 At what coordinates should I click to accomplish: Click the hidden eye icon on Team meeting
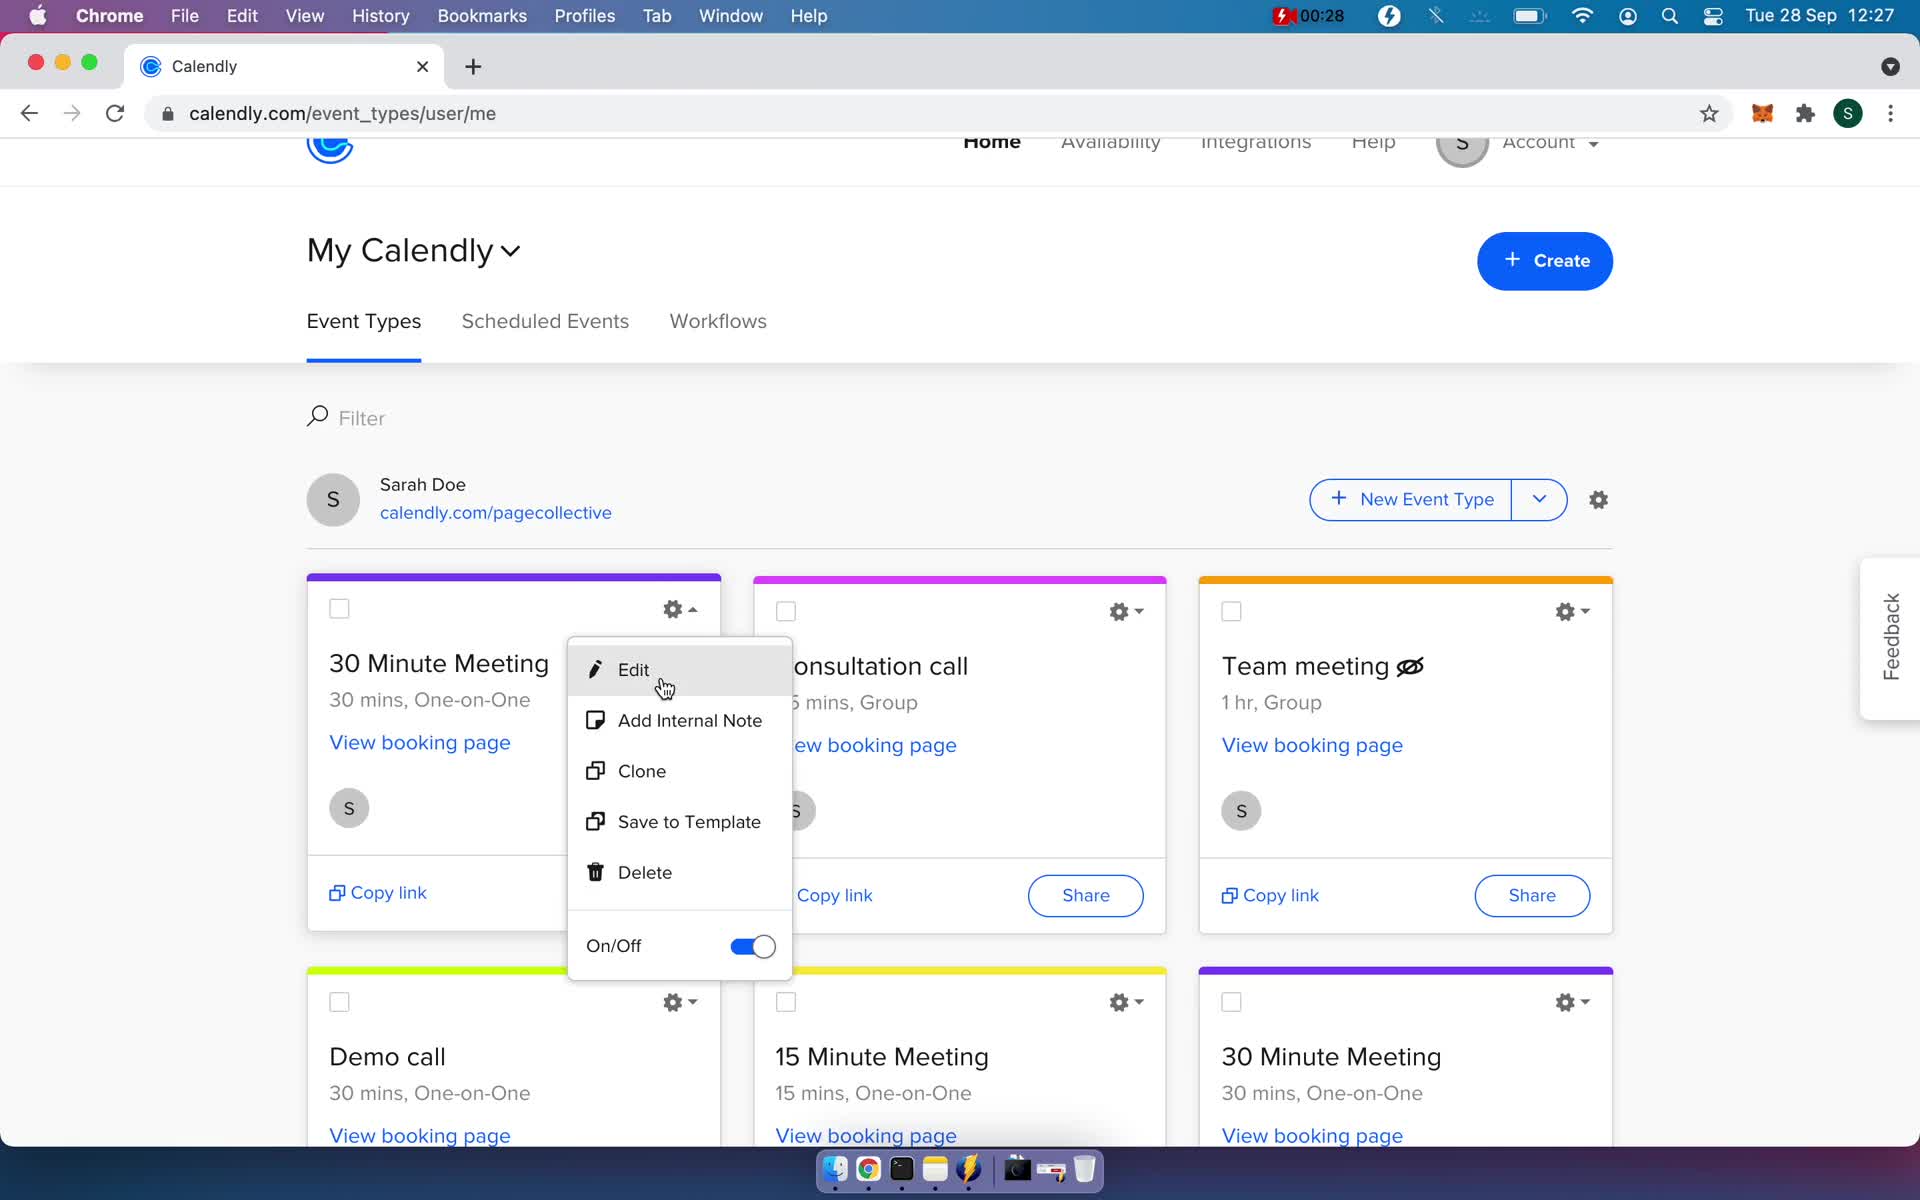click(1410, 667)
